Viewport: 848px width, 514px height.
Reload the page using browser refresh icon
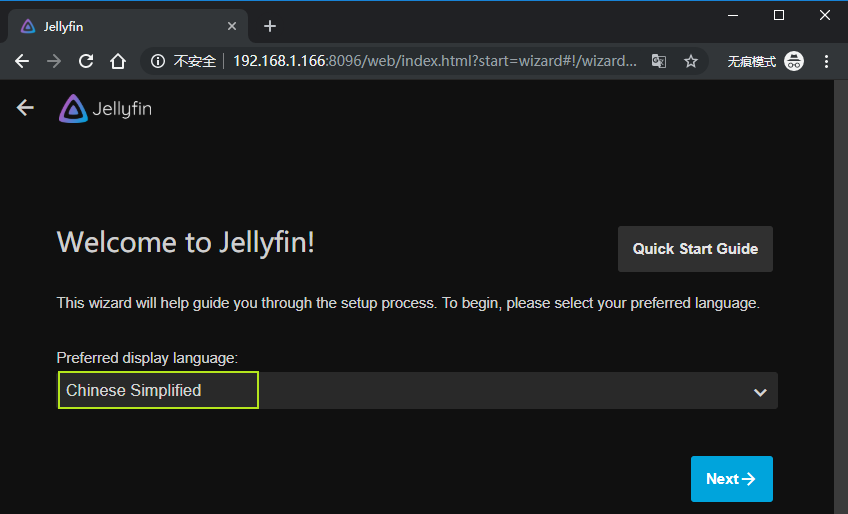click(86, 61)
